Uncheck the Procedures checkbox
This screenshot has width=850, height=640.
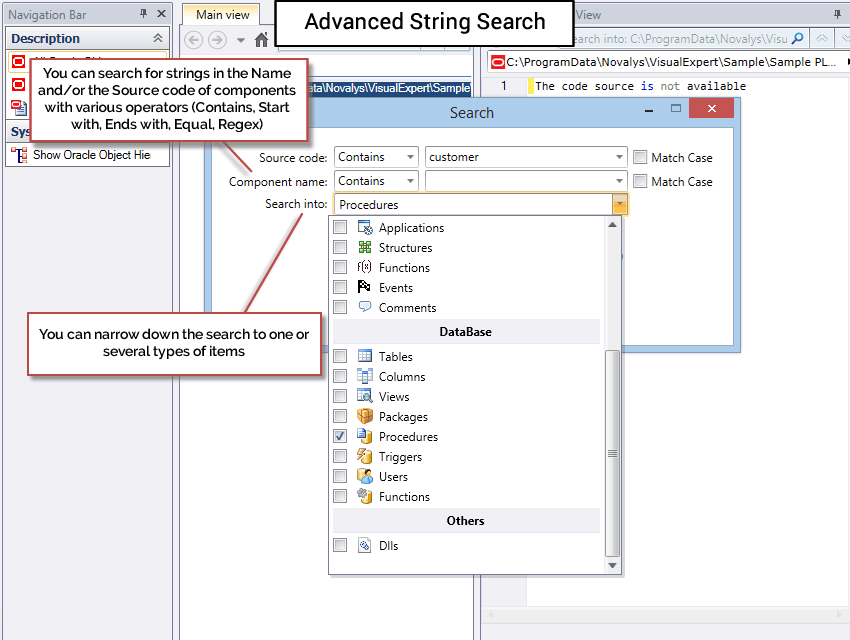340,437
